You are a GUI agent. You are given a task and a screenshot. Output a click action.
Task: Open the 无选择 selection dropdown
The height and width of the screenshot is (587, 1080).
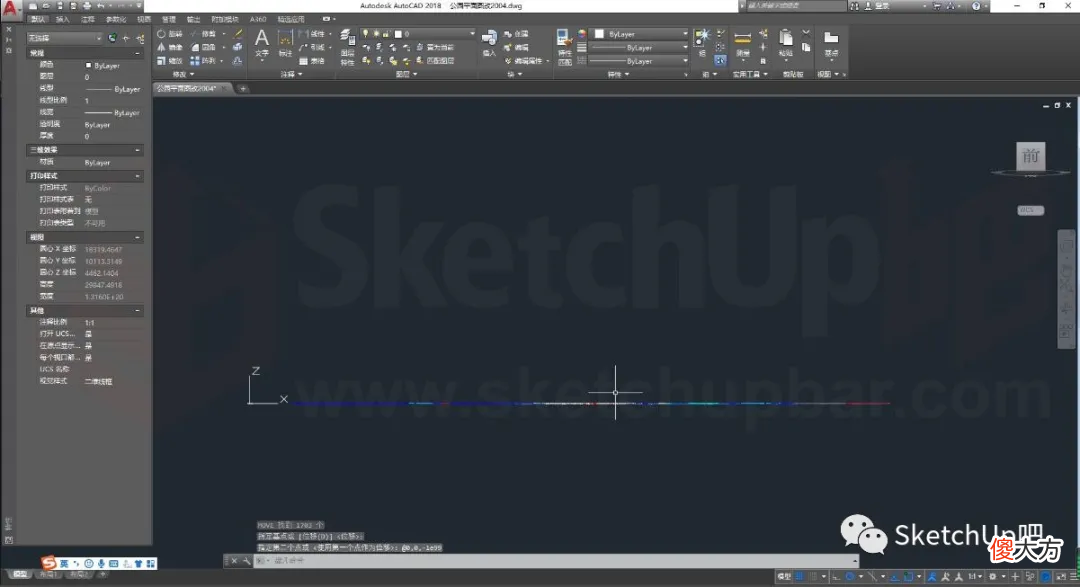coord(64,38)
